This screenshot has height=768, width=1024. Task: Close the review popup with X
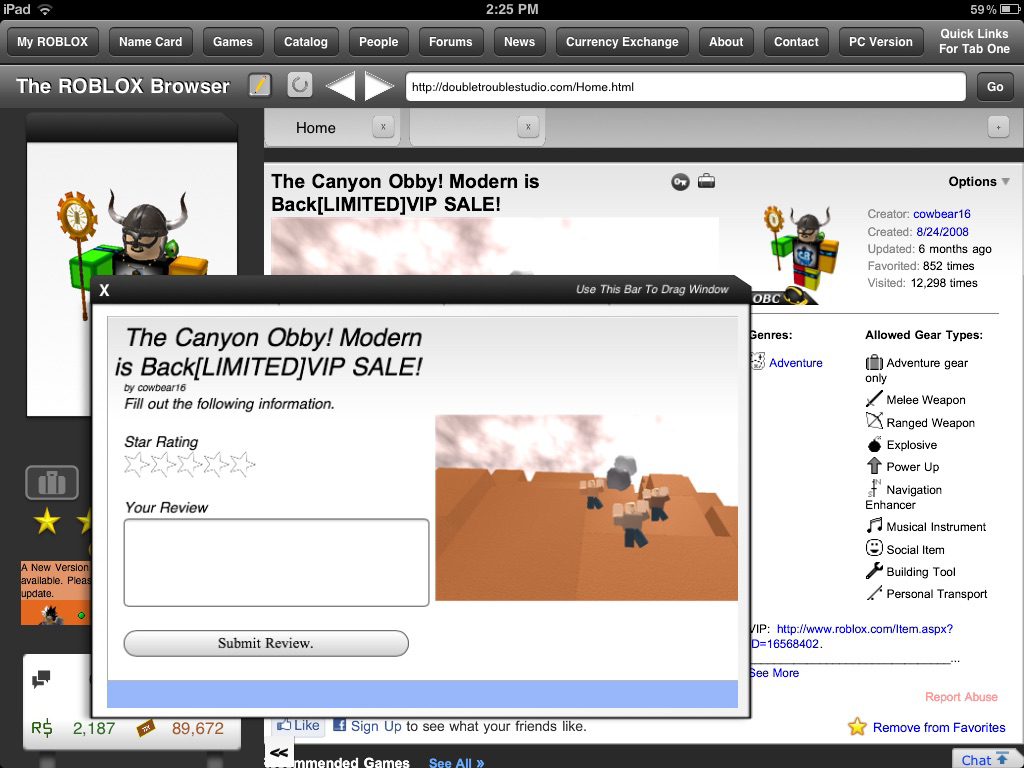pos(104,291)
